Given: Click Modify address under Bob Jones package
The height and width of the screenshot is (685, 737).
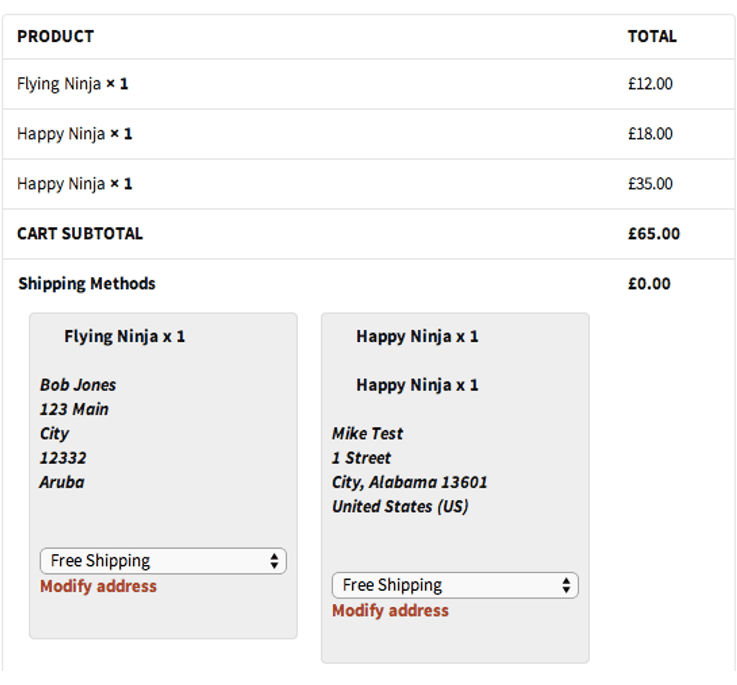Looking at the screenshot, I should (x=98, y=586).
